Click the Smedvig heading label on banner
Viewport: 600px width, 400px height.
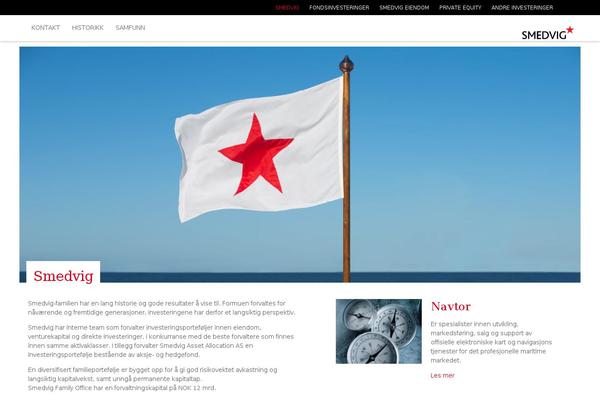[63, 276]
